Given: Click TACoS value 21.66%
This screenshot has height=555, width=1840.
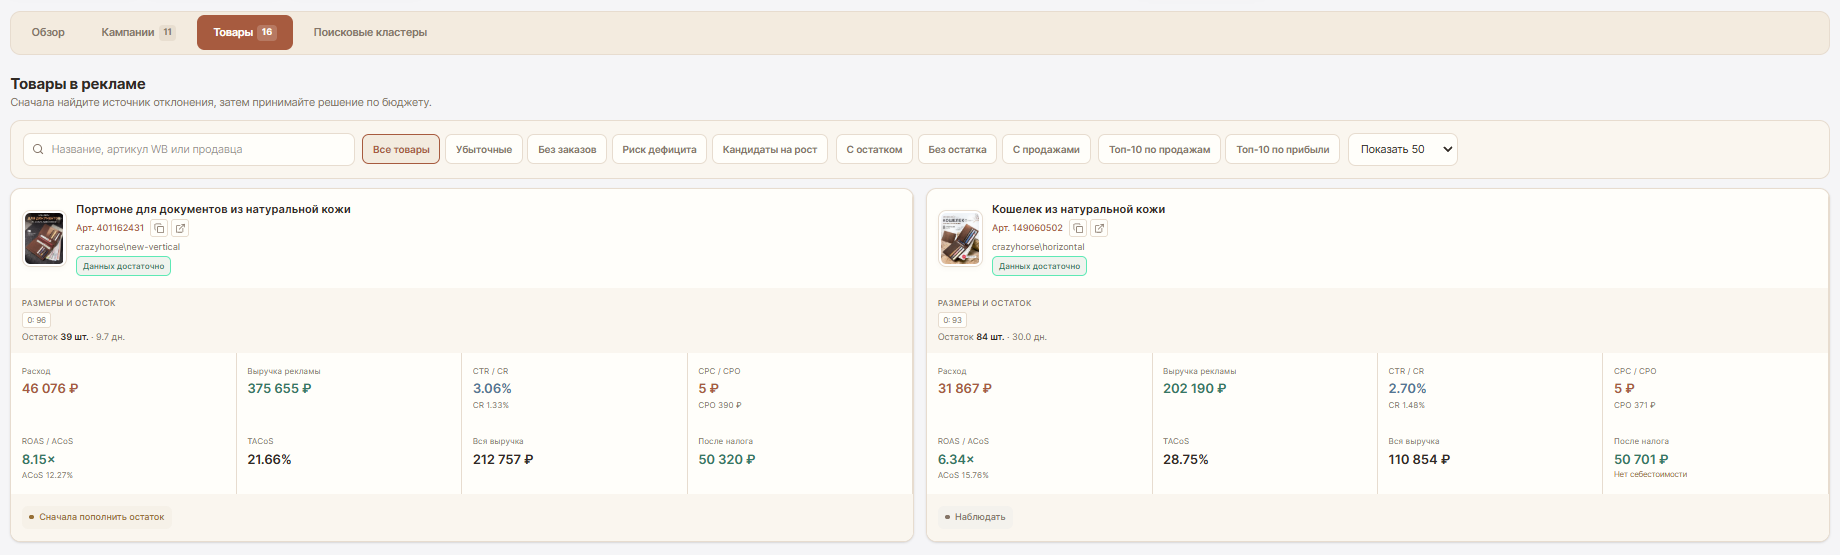Looking at the screenshot, I should click(269, 459).
